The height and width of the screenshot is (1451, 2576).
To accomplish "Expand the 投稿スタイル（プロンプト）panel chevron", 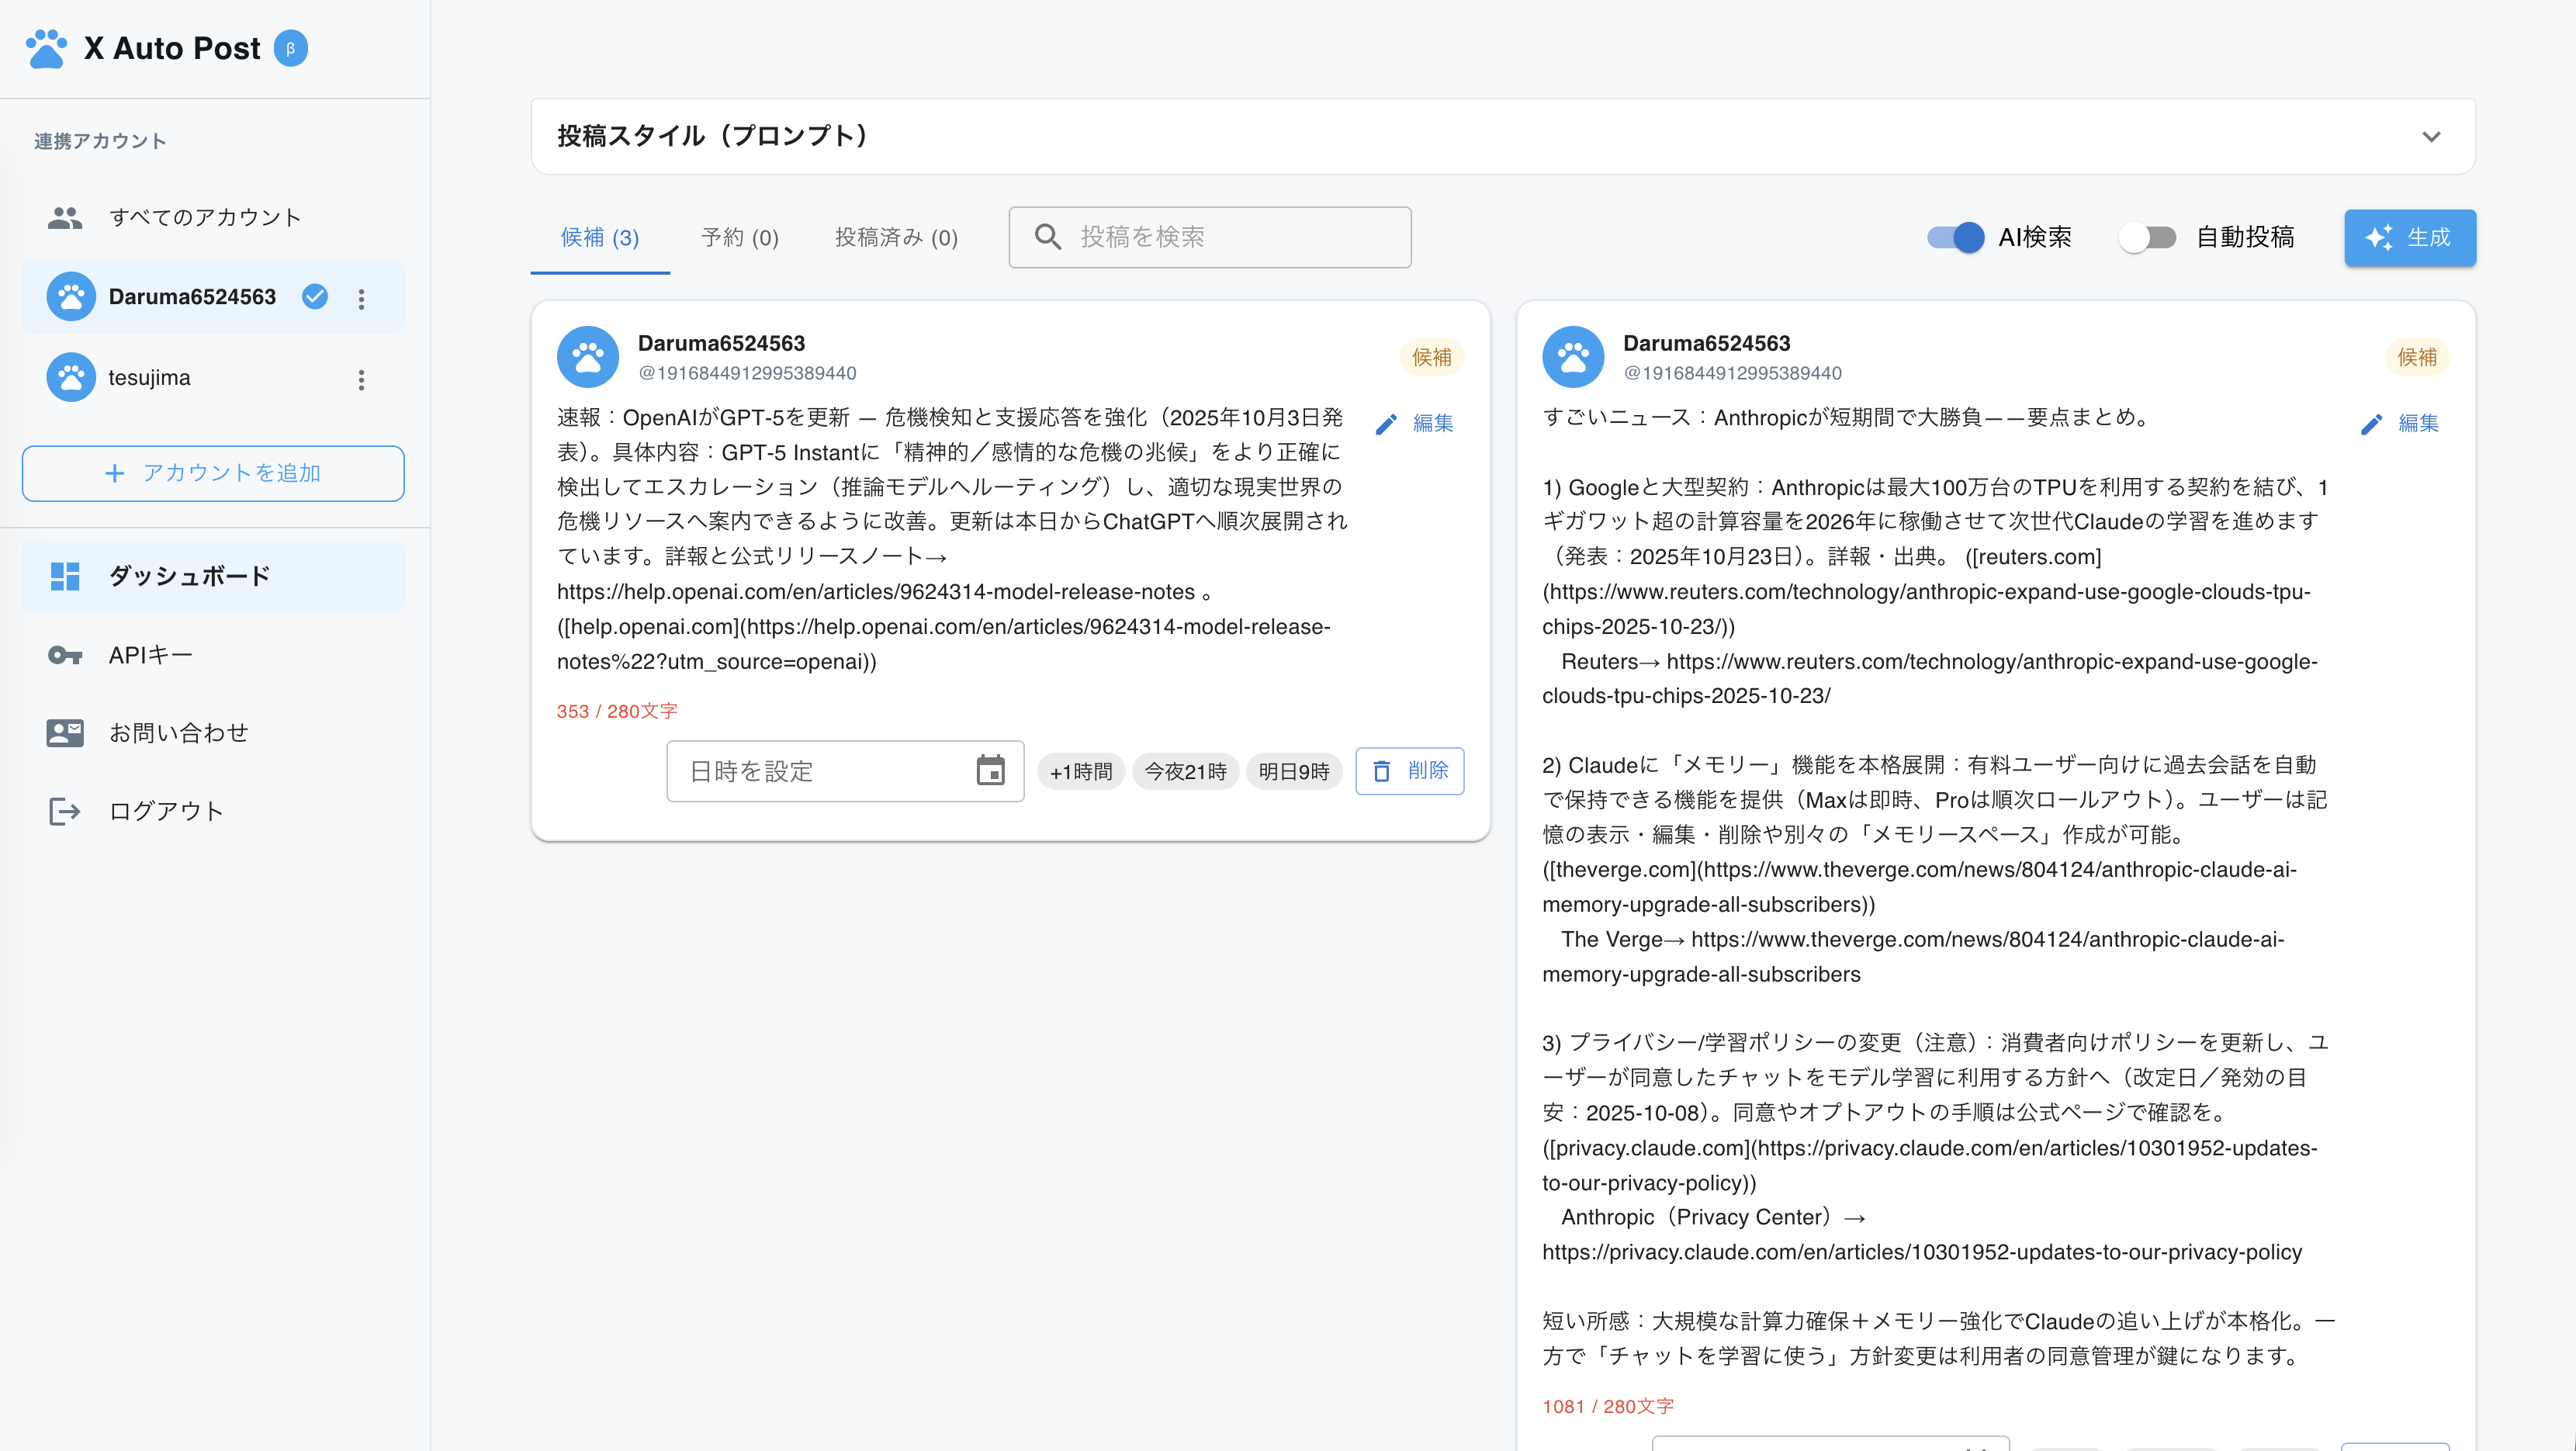I will 2431,136.
